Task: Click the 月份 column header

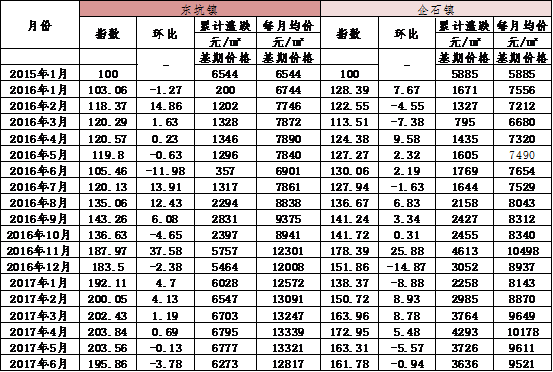Action: pyautogui.click(x=40, y=25)
